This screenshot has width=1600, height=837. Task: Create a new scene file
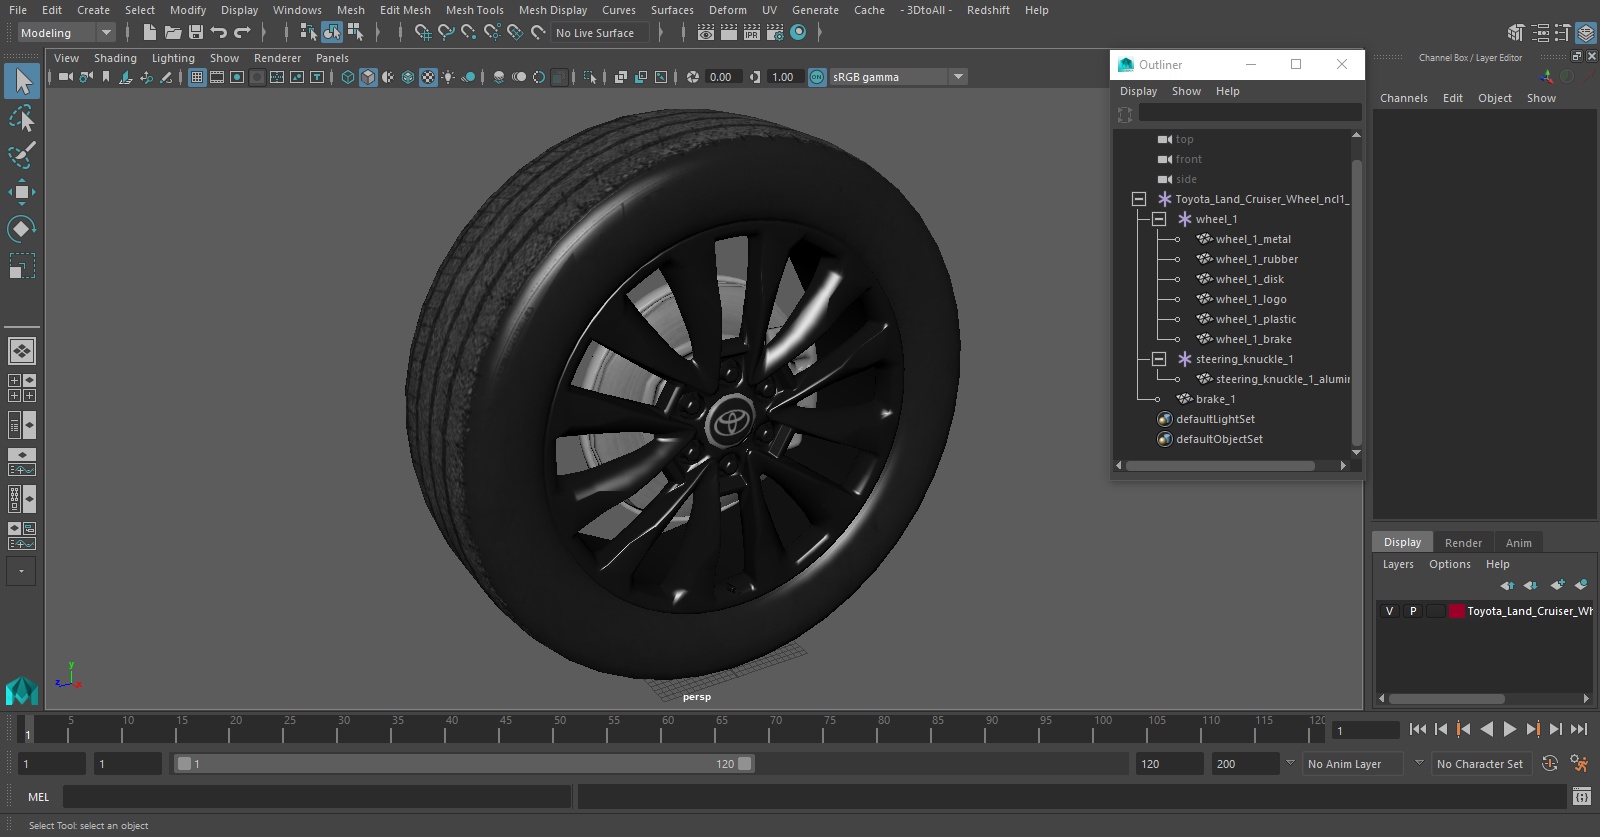150,32
